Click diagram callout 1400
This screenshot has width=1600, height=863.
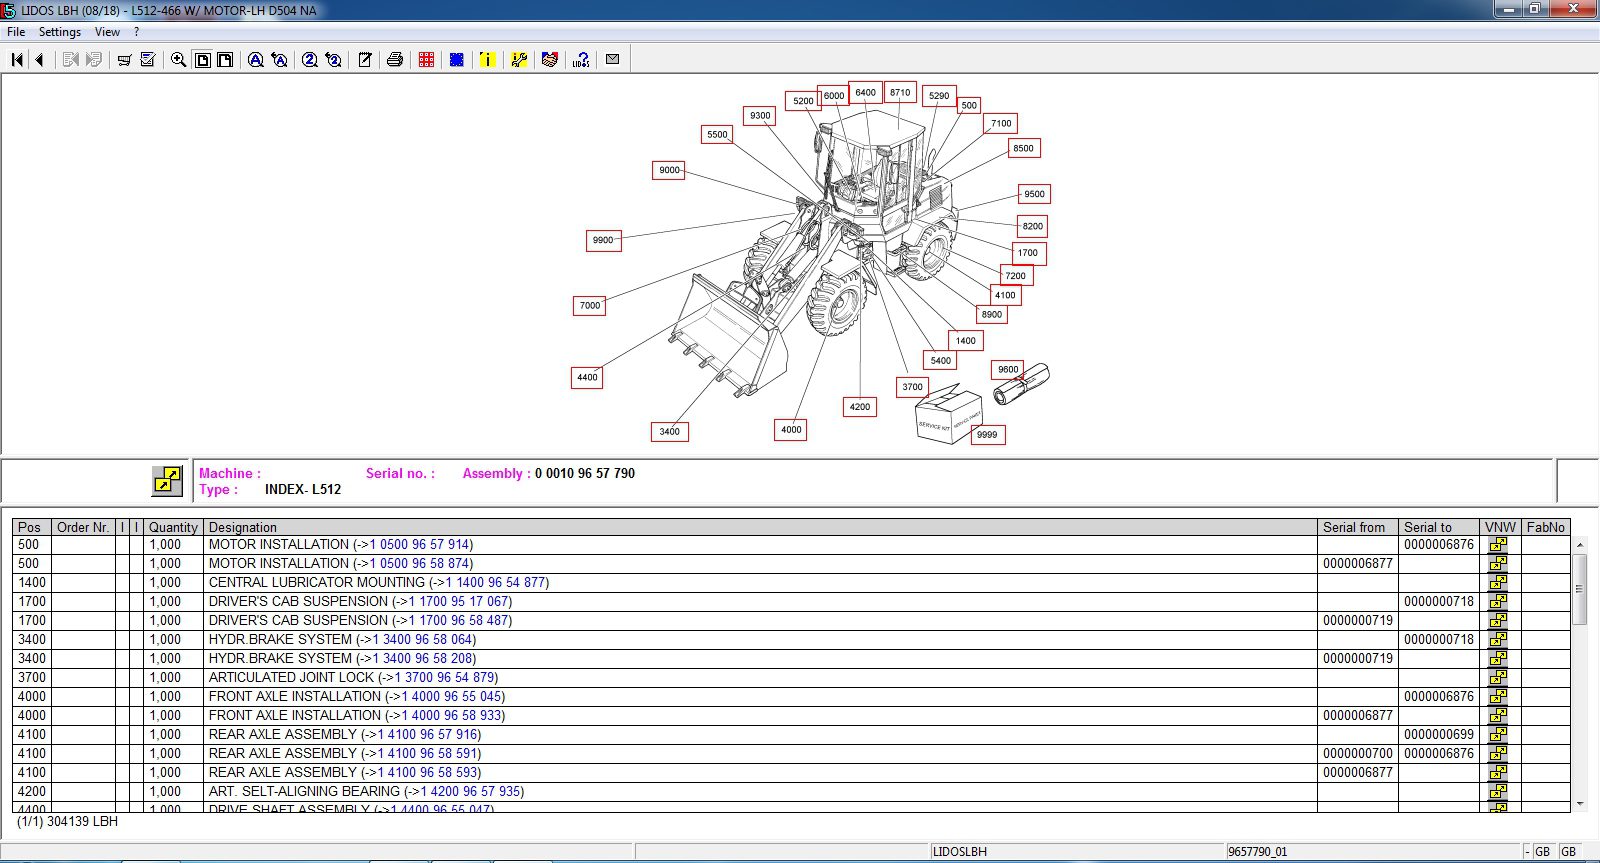click(x=965, y=341)
